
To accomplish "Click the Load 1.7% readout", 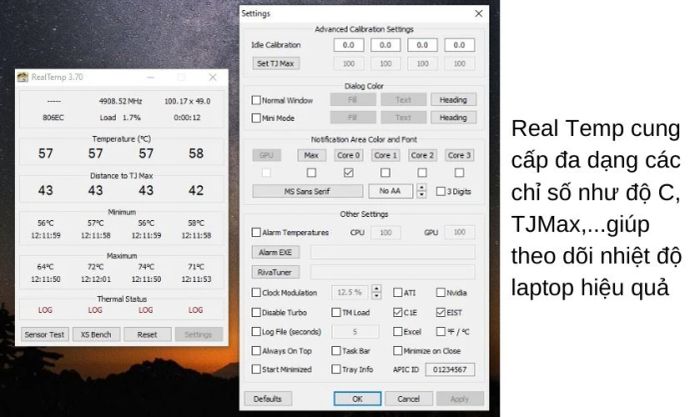I will click(x=120, y=117).
